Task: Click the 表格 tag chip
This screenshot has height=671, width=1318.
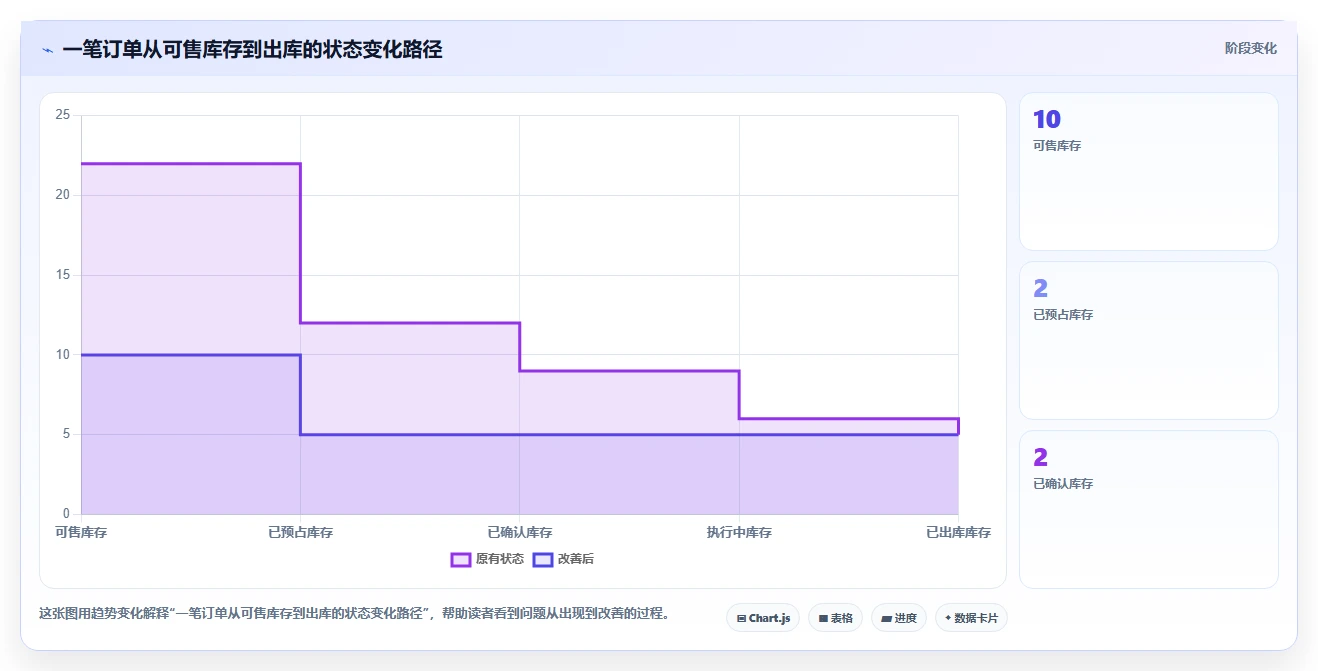Action: coord(835,618)
